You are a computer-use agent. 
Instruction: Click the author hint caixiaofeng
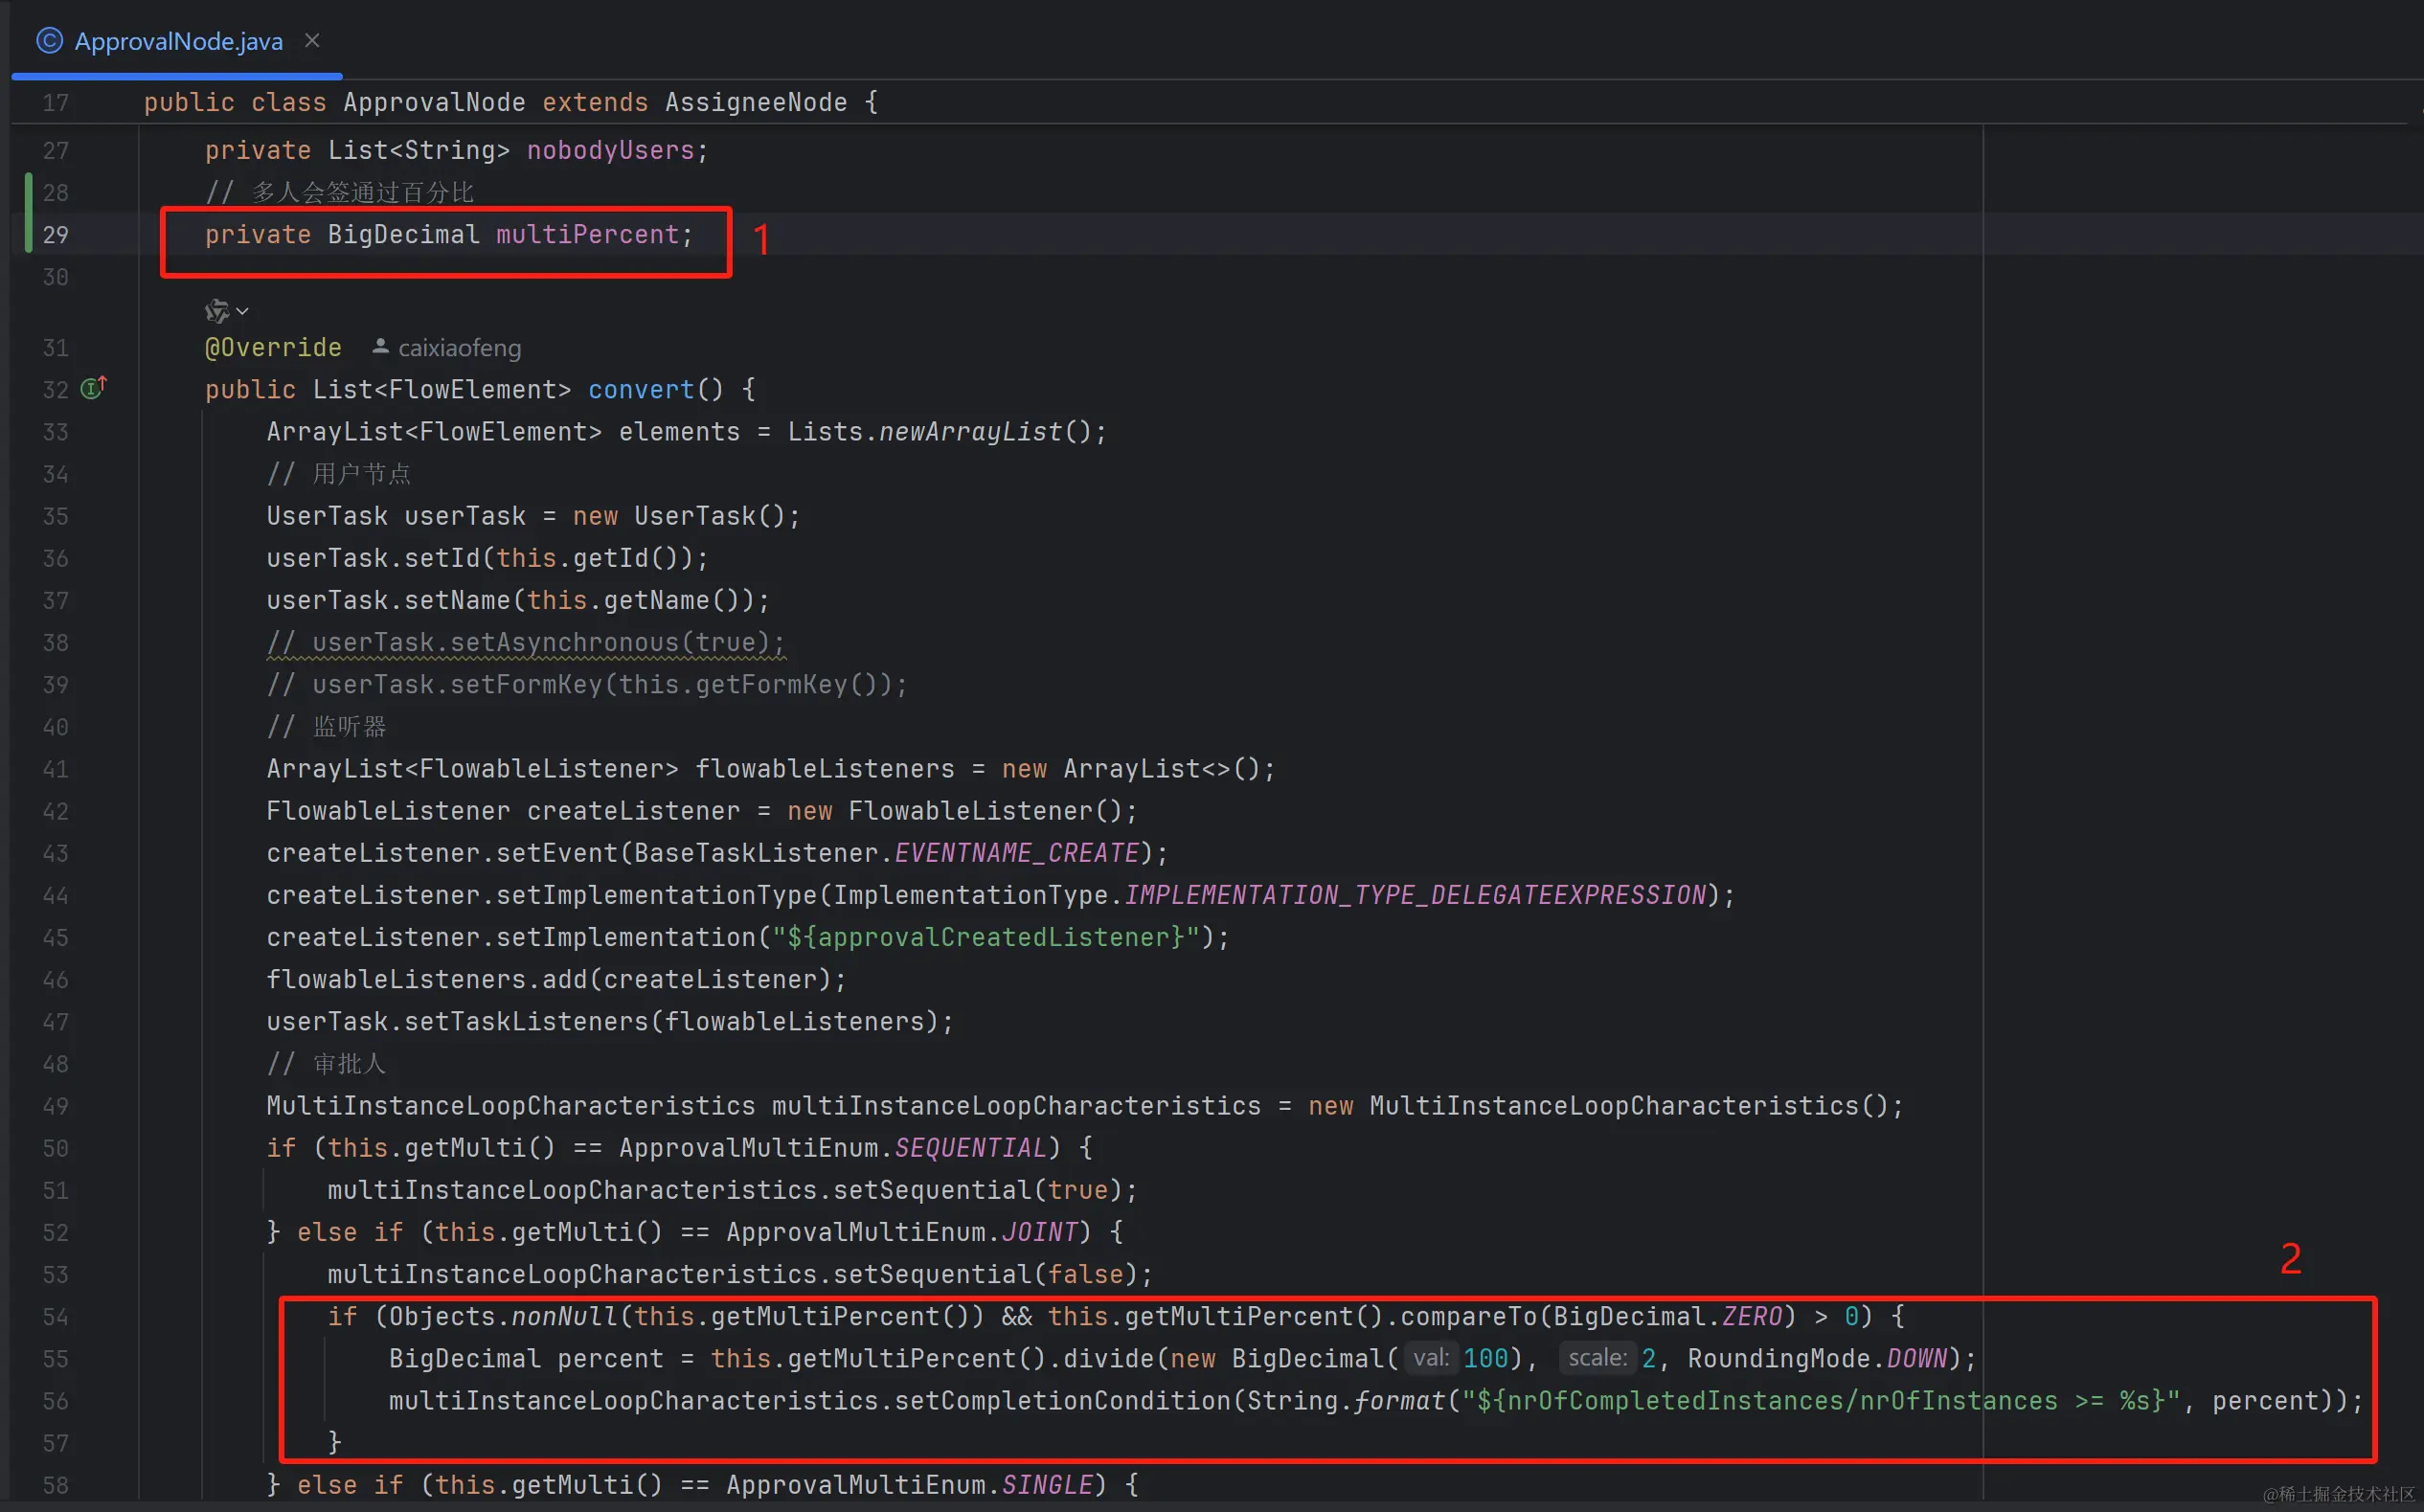(460, 348)
